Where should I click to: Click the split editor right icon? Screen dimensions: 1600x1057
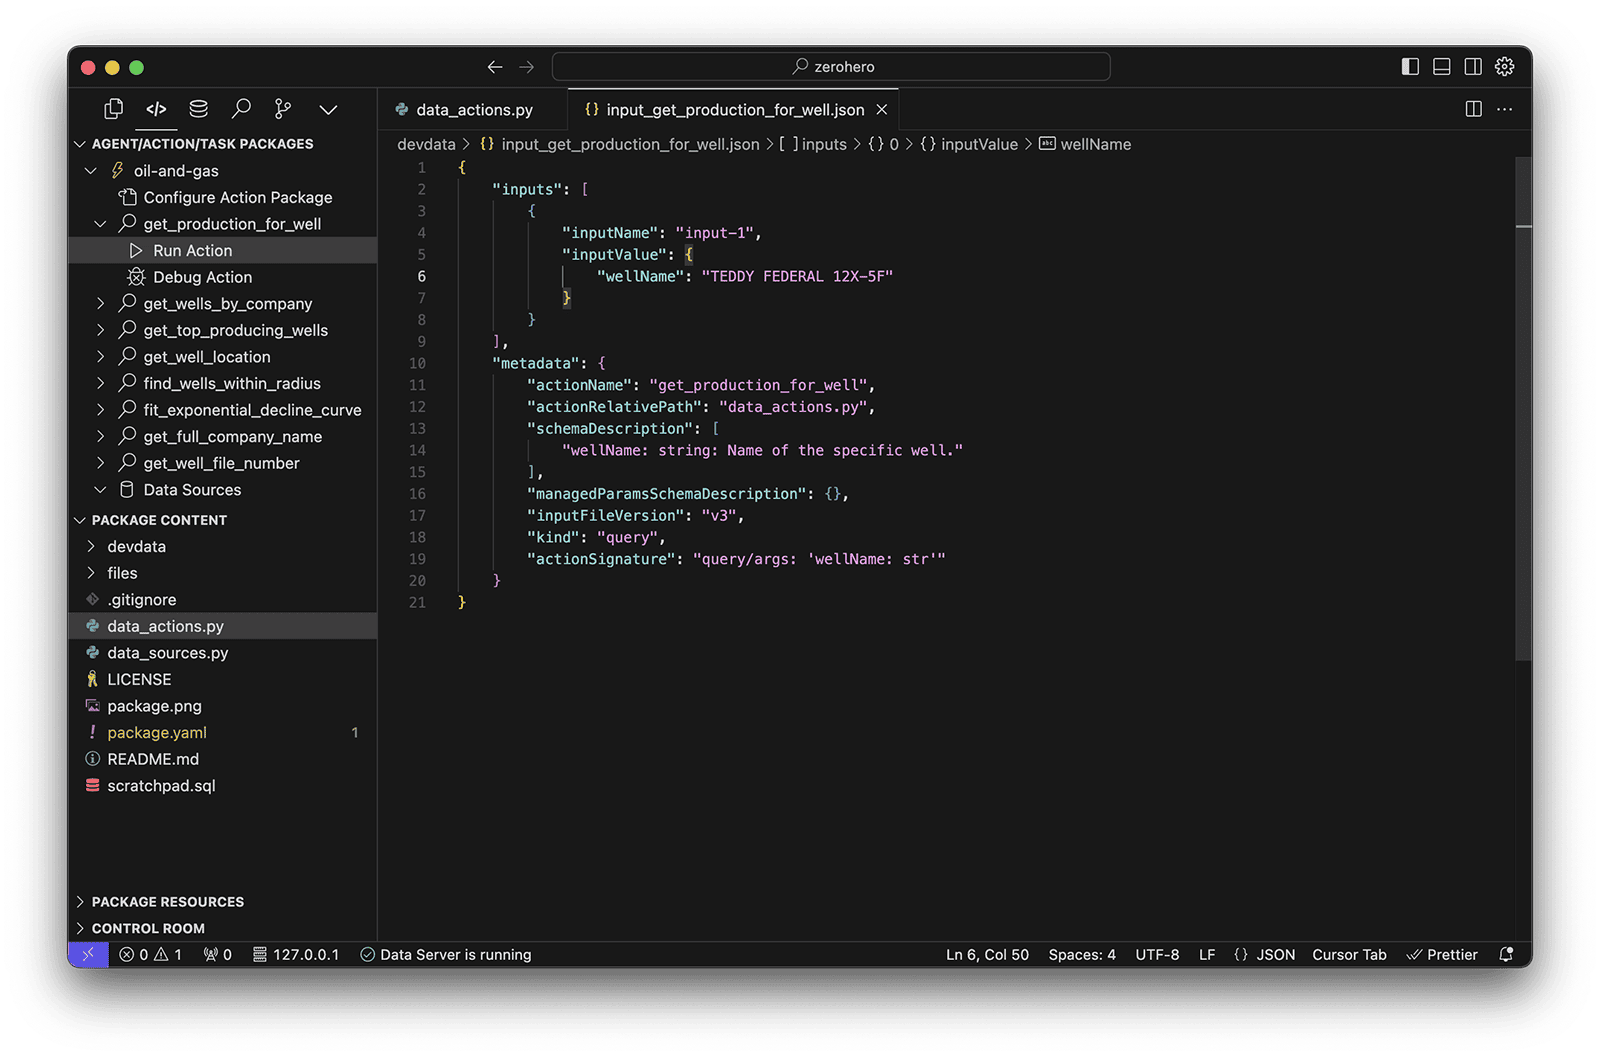pyautogui.click(x=1473, y=109)
